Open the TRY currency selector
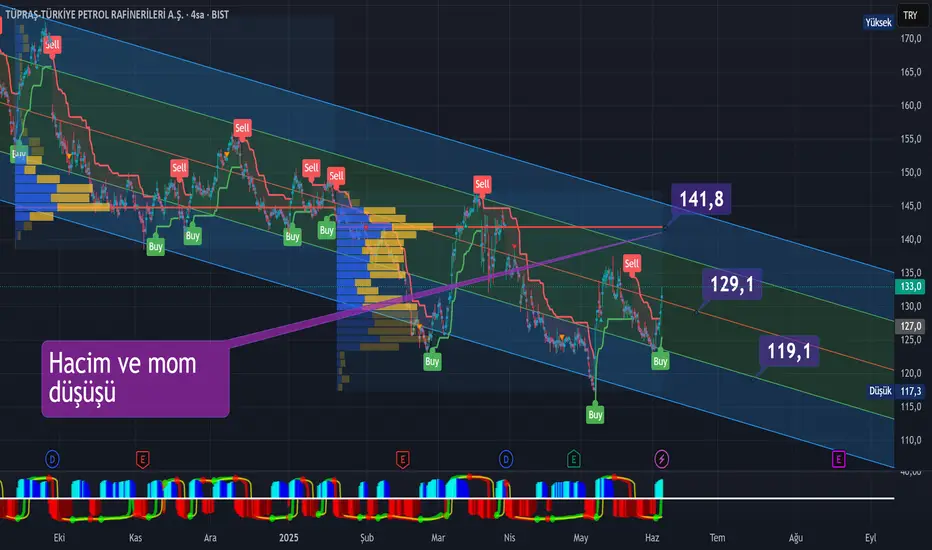The height and width of the screenshot is (550, 932). click(x=911, y=15)
